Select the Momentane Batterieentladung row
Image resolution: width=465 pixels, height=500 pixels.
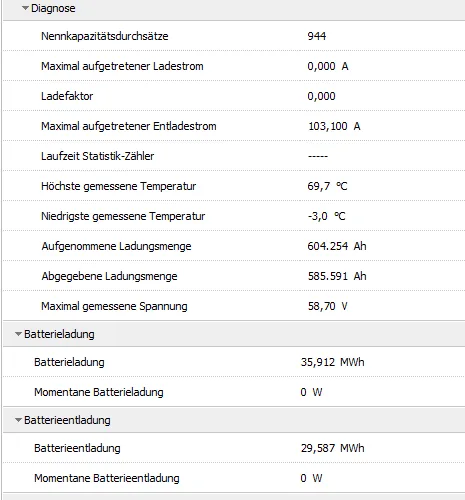point(234,478)
